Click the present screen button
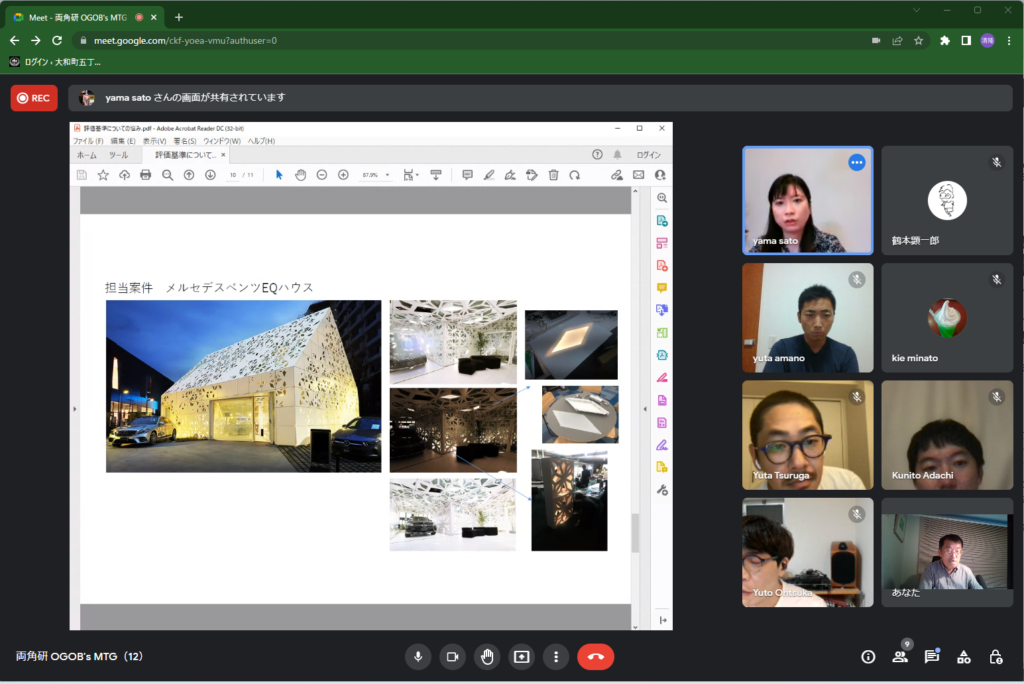Screen dimensions: 1024x684 [521, 657]
